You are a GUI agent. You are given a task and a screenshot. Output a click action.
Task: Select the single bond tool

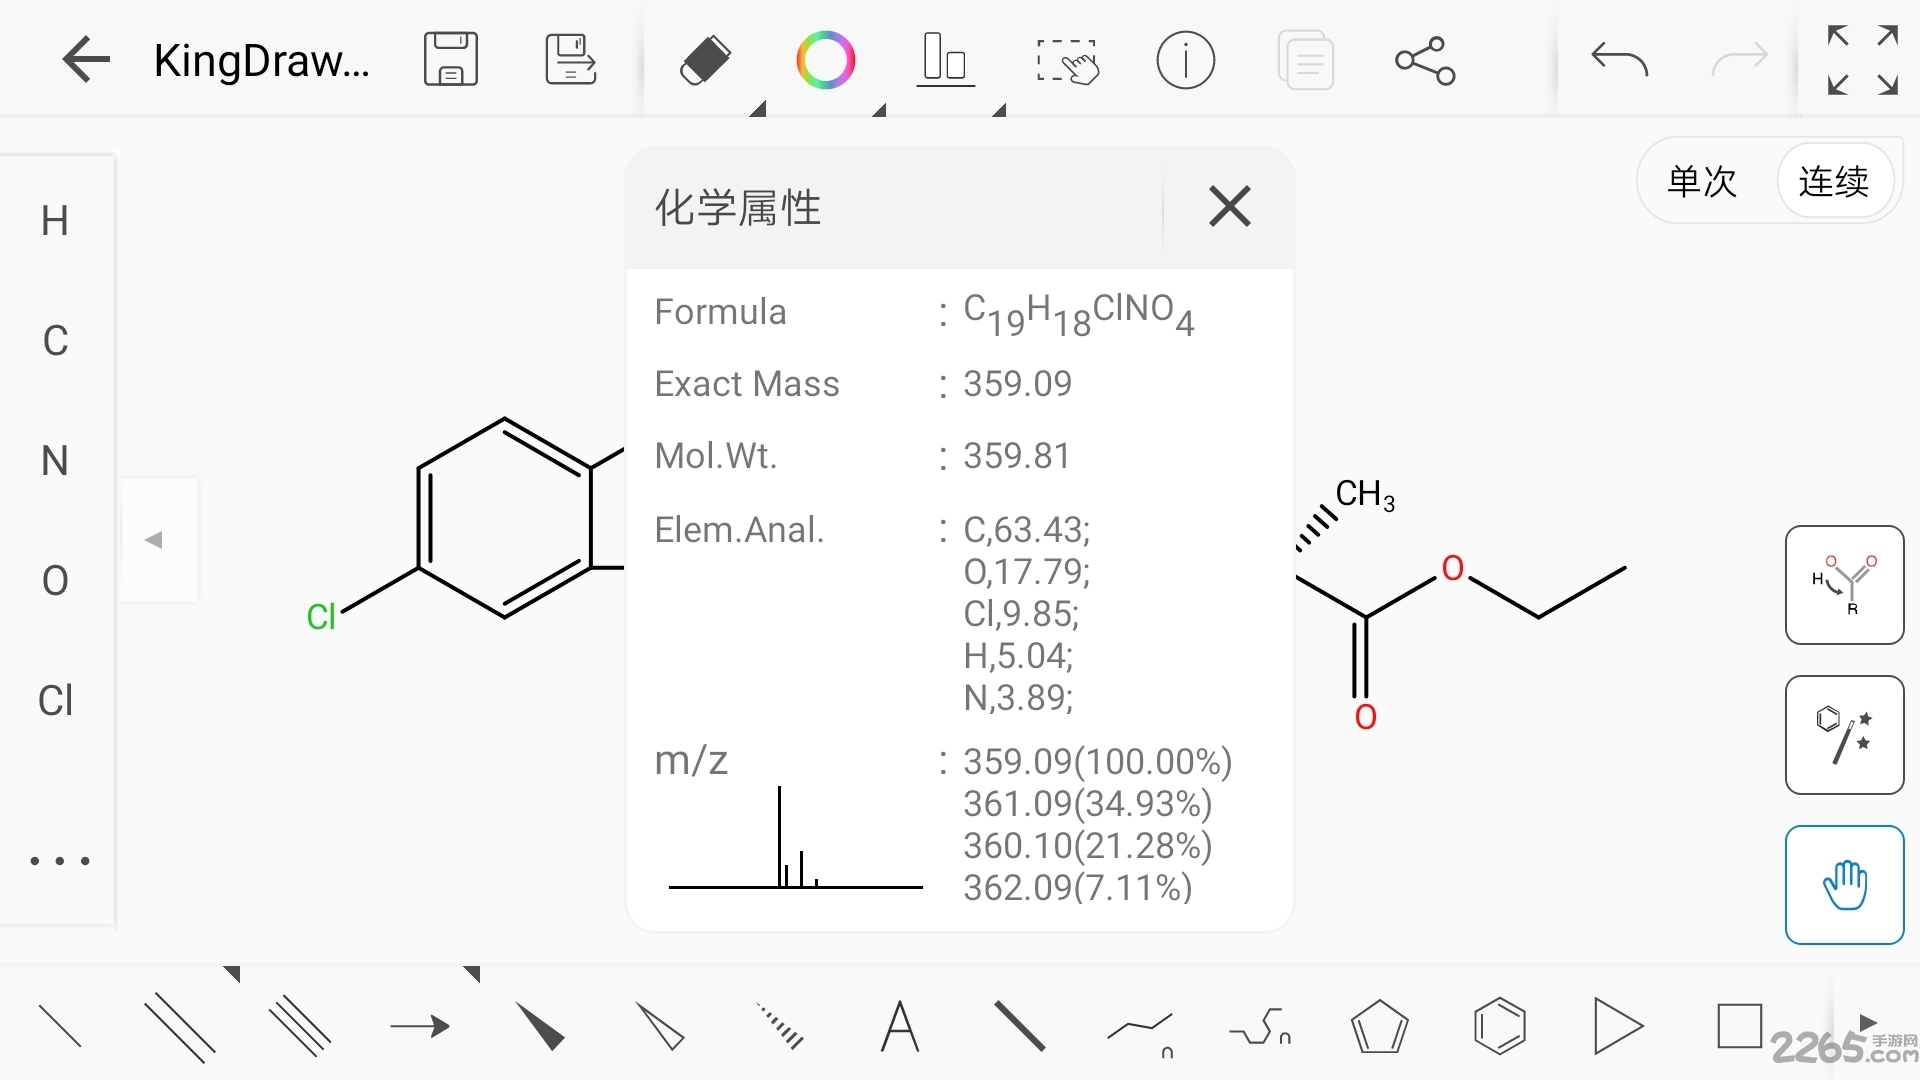coord(60,1027)
